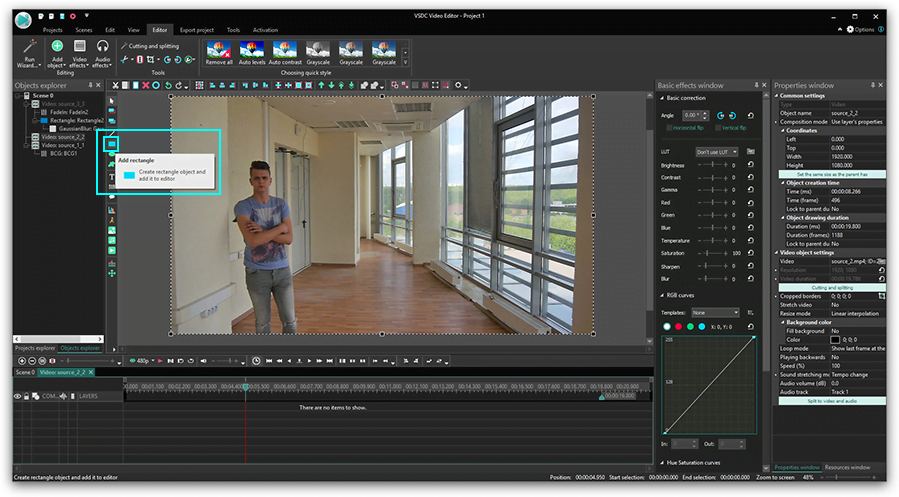The width and height of the screenshot is (899, 497).
Task: Click the rotate clockwise angle icon
Action: point(732,115)
